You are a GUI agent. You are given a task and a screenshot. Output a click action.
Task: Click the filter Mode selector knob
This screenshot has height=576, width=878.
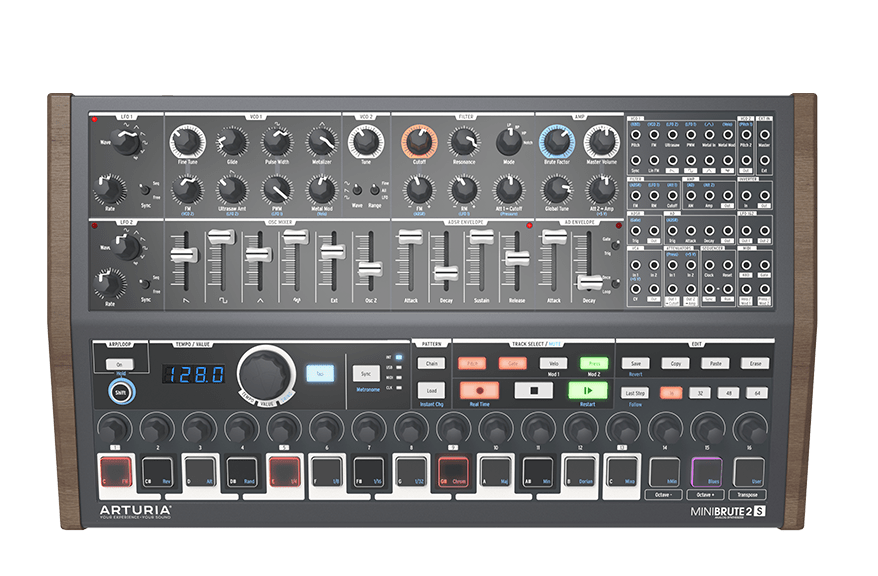[x=508, y=142]
